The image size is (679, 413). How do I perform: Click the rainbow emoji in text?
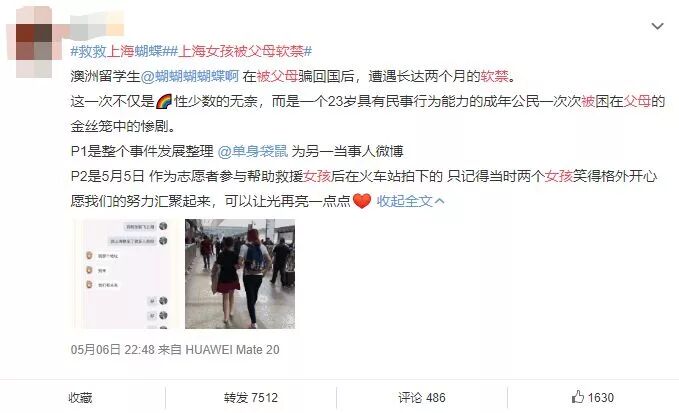163,101
